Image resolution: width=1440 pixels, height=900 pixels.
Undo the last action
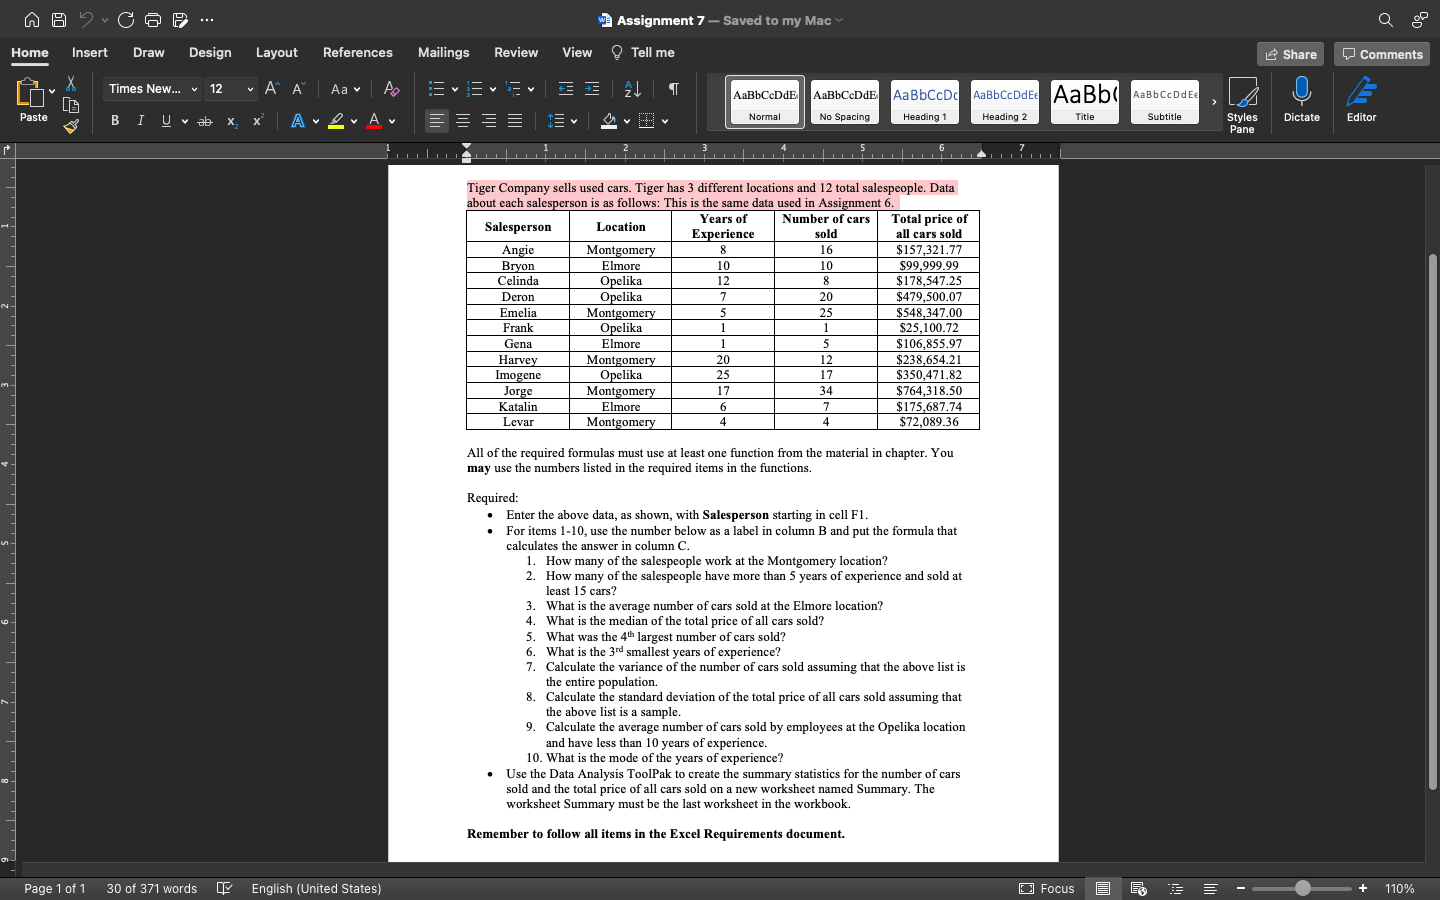click(x=86, y=20)
